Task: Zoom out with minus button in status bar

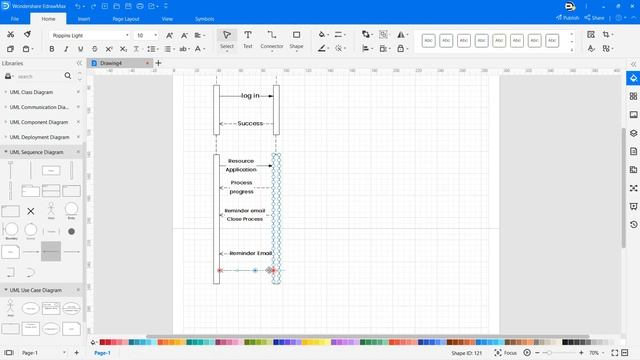Action: (x=537, y=353)
